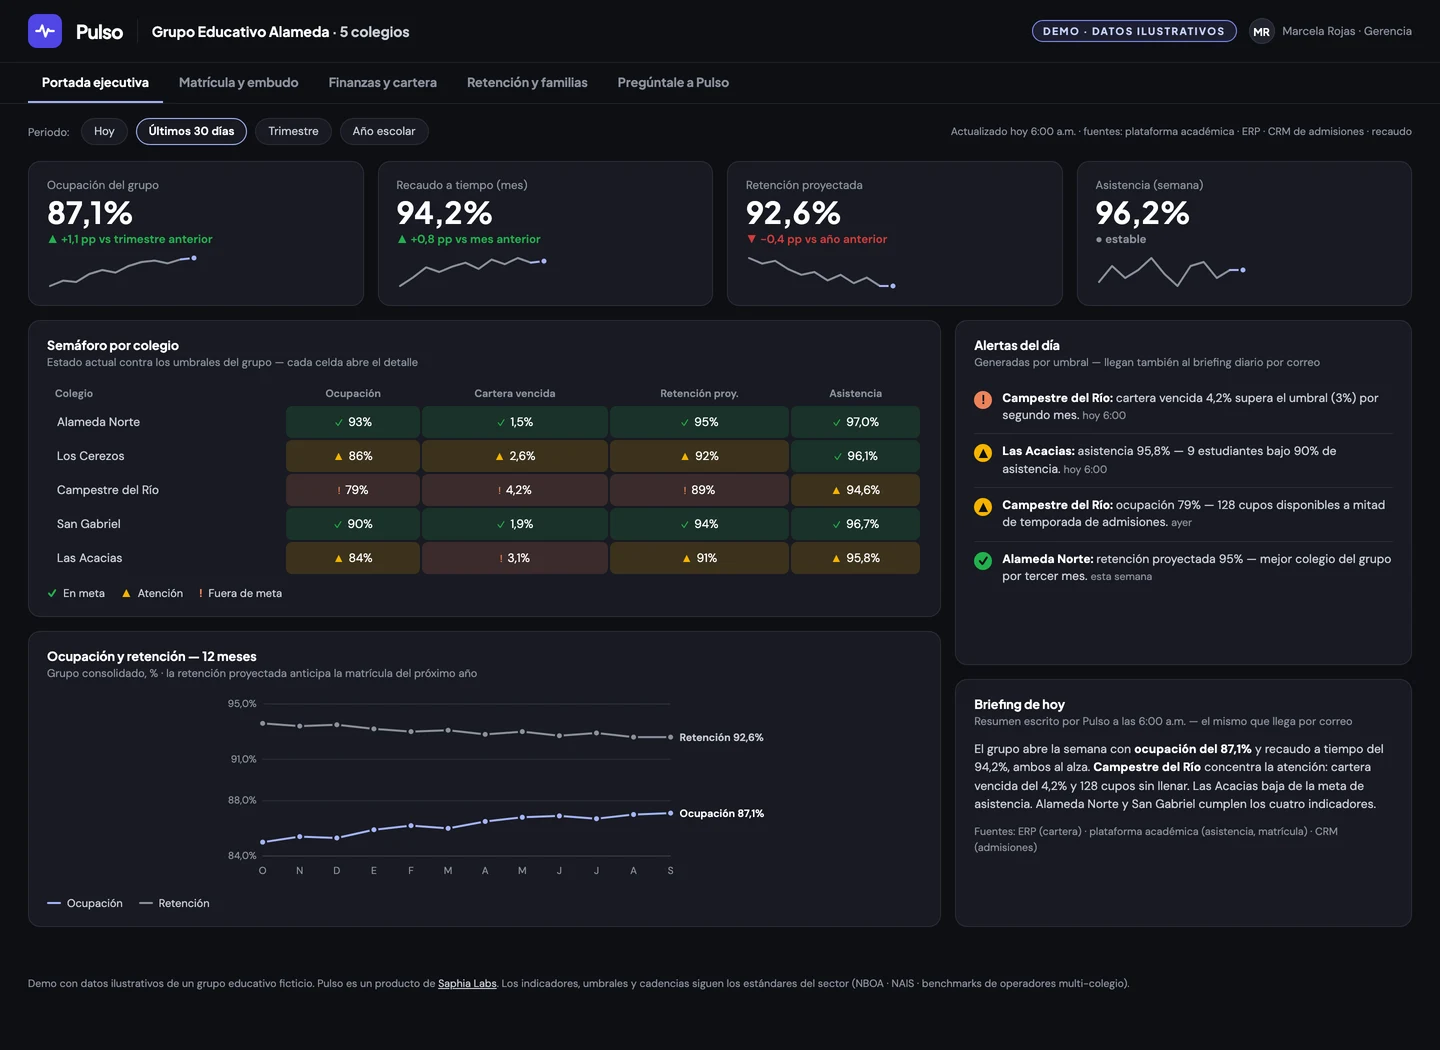1440x1050 pixels.
Task: Click last Ocupación data point on chart
Action: (x=670, y=813)
